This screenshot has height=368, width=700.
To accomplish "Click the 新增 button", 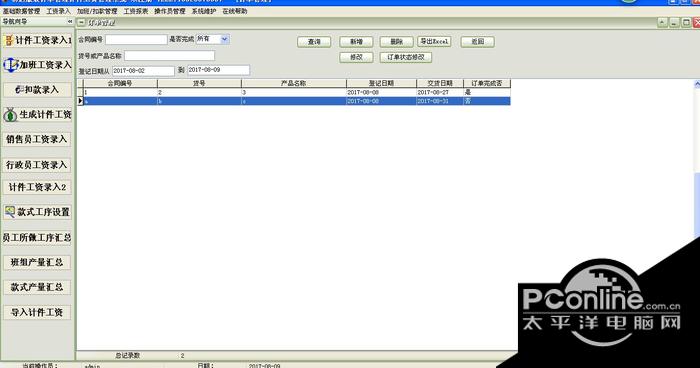I will point(356,42).
